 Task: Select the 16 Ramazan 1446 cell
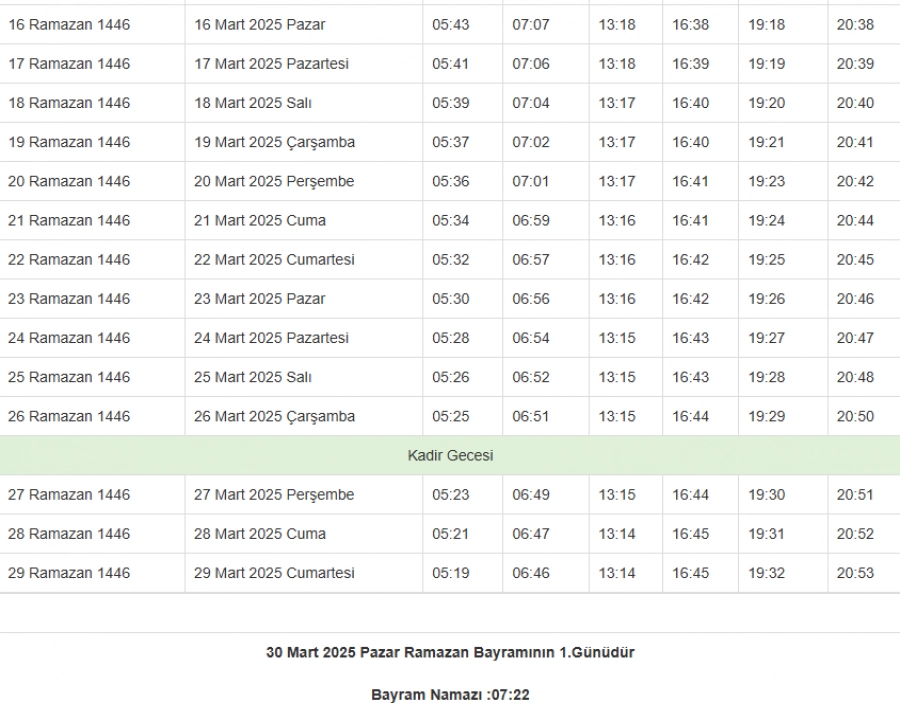(x=69, y=24)
